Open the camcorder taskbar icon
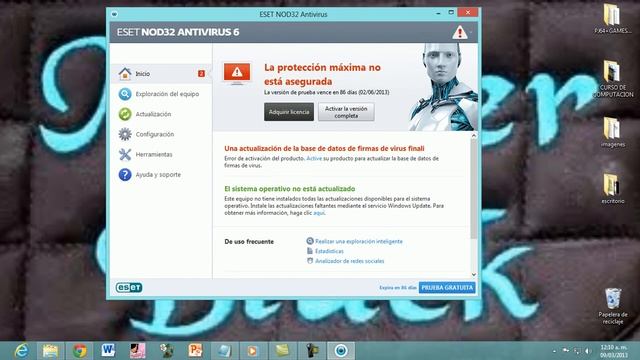This screenshot has height=360, width=640. tap(311, 351)
